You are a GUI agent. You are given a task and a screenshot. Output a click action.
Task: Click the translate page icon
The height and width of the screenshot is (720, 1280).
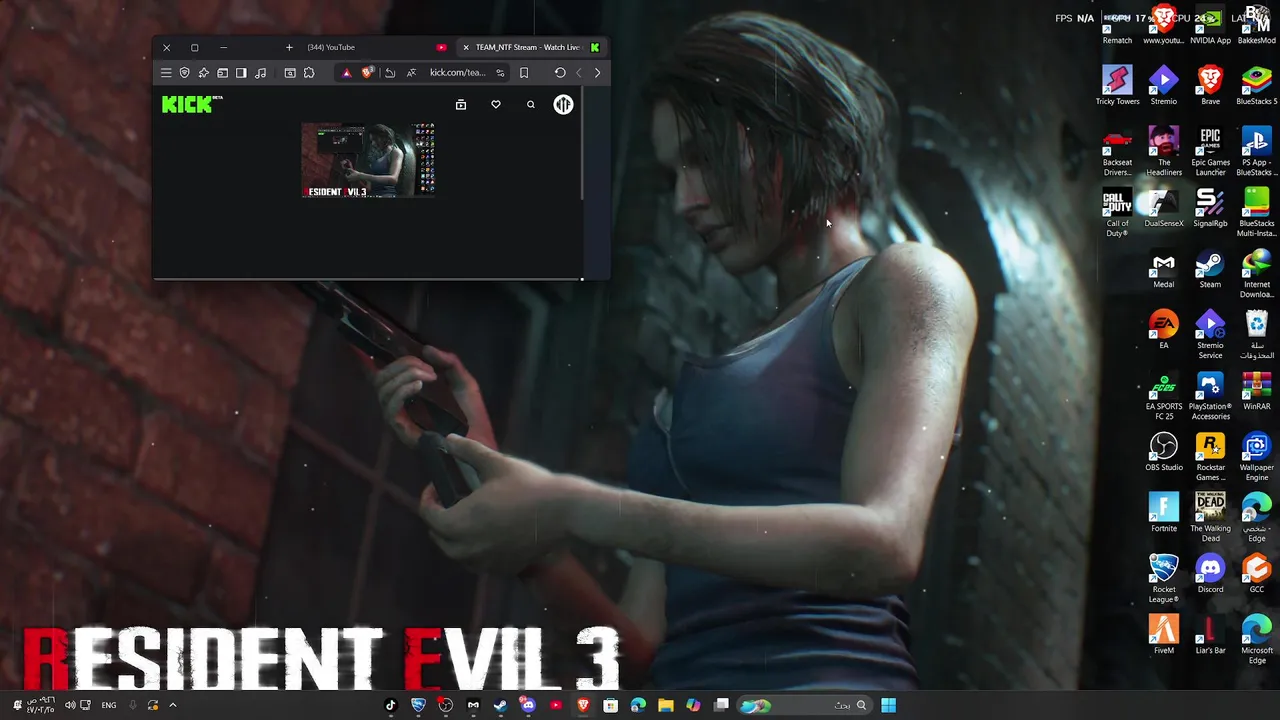411,73
